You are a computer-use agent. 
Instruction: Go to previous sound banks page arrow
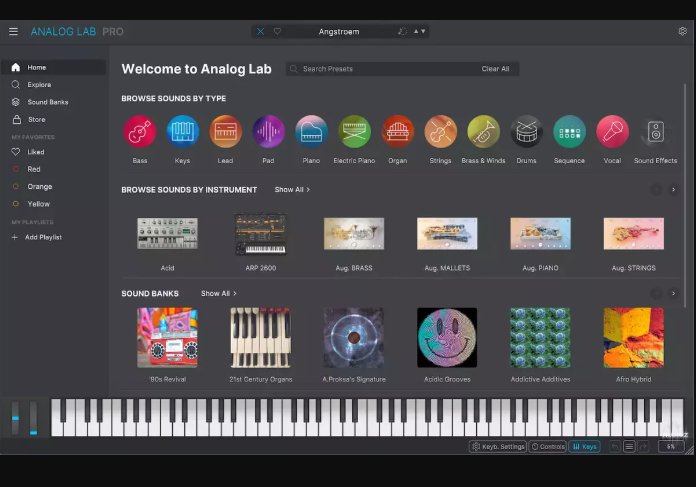[656, 293]
